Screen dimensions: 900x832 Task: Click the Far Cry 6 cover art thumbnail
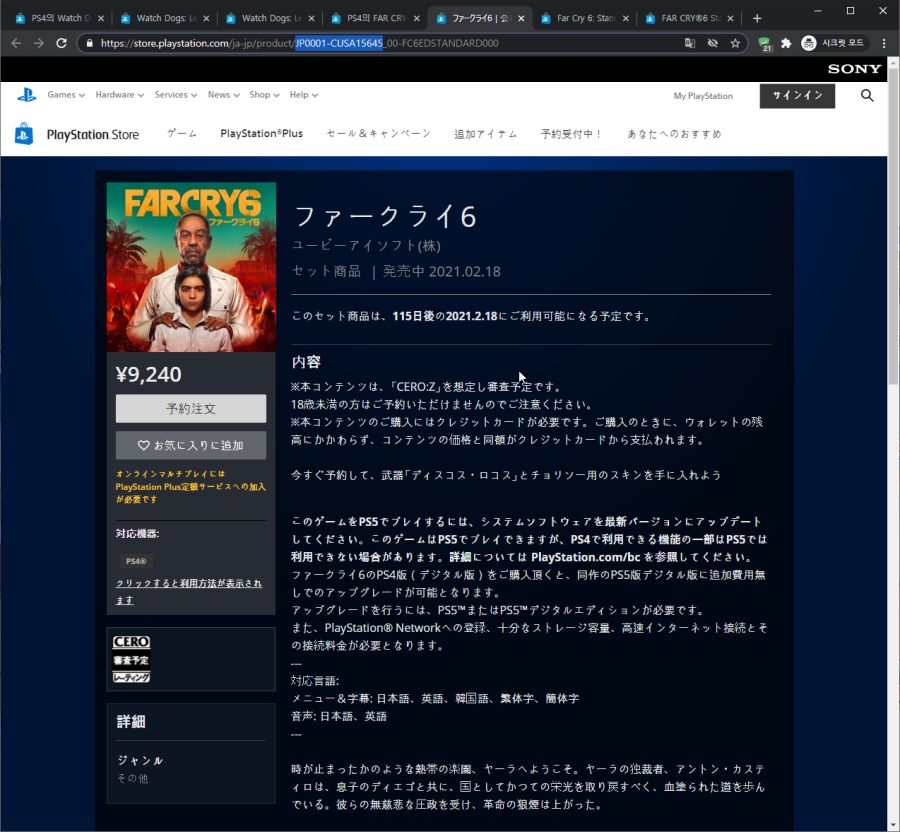click(191, 267)
